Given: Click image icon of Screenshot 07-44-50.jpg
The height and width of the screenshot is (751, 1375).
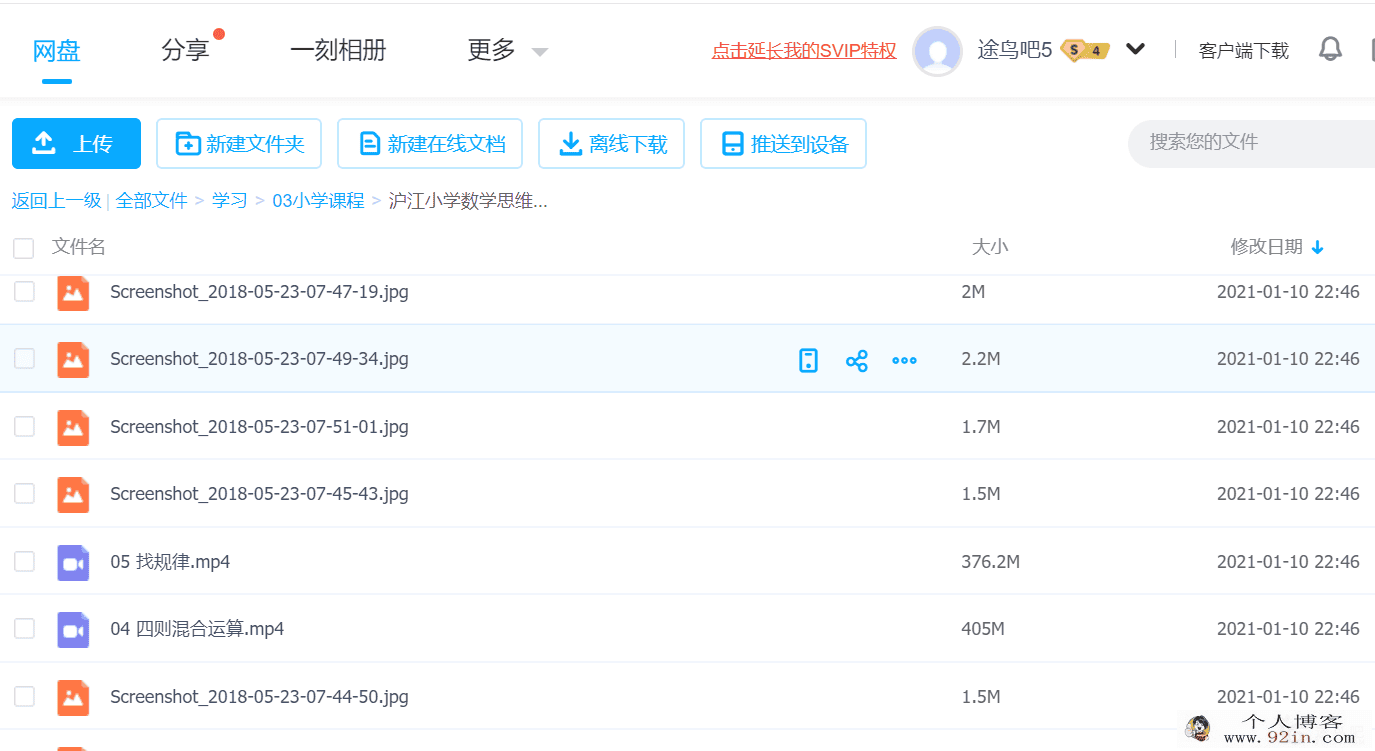Looking at the screenshot, I should click(x=73, y=697).
